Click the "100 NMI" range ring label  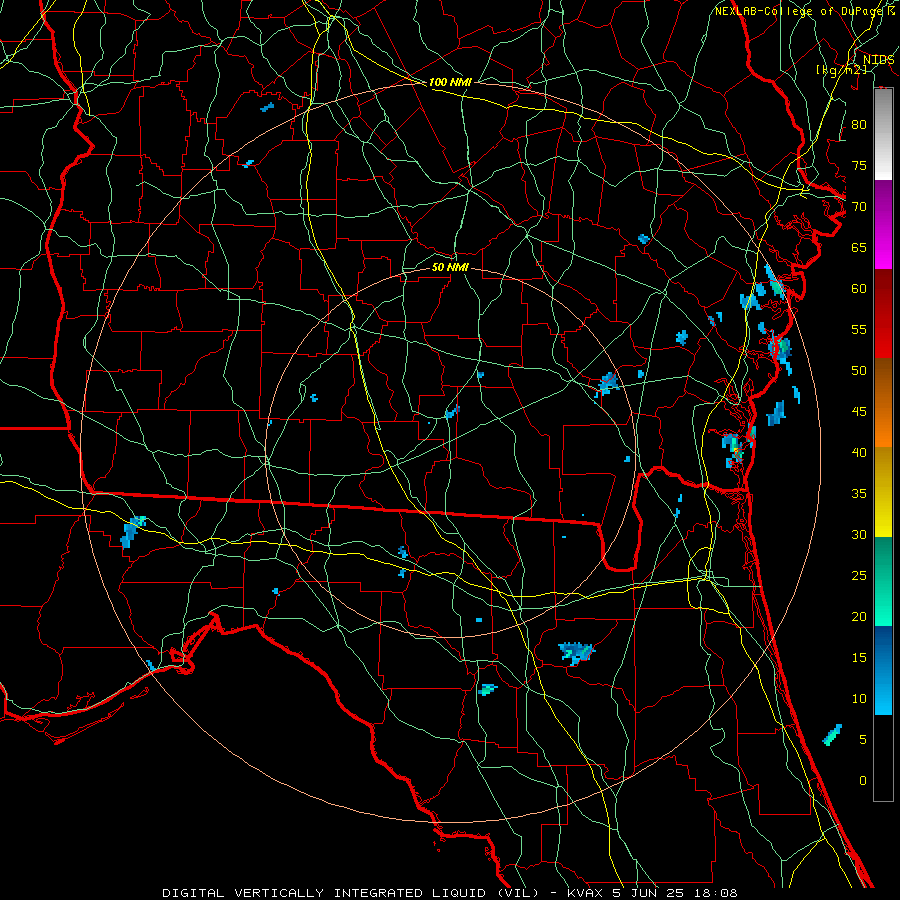click(x=450, y=83)
